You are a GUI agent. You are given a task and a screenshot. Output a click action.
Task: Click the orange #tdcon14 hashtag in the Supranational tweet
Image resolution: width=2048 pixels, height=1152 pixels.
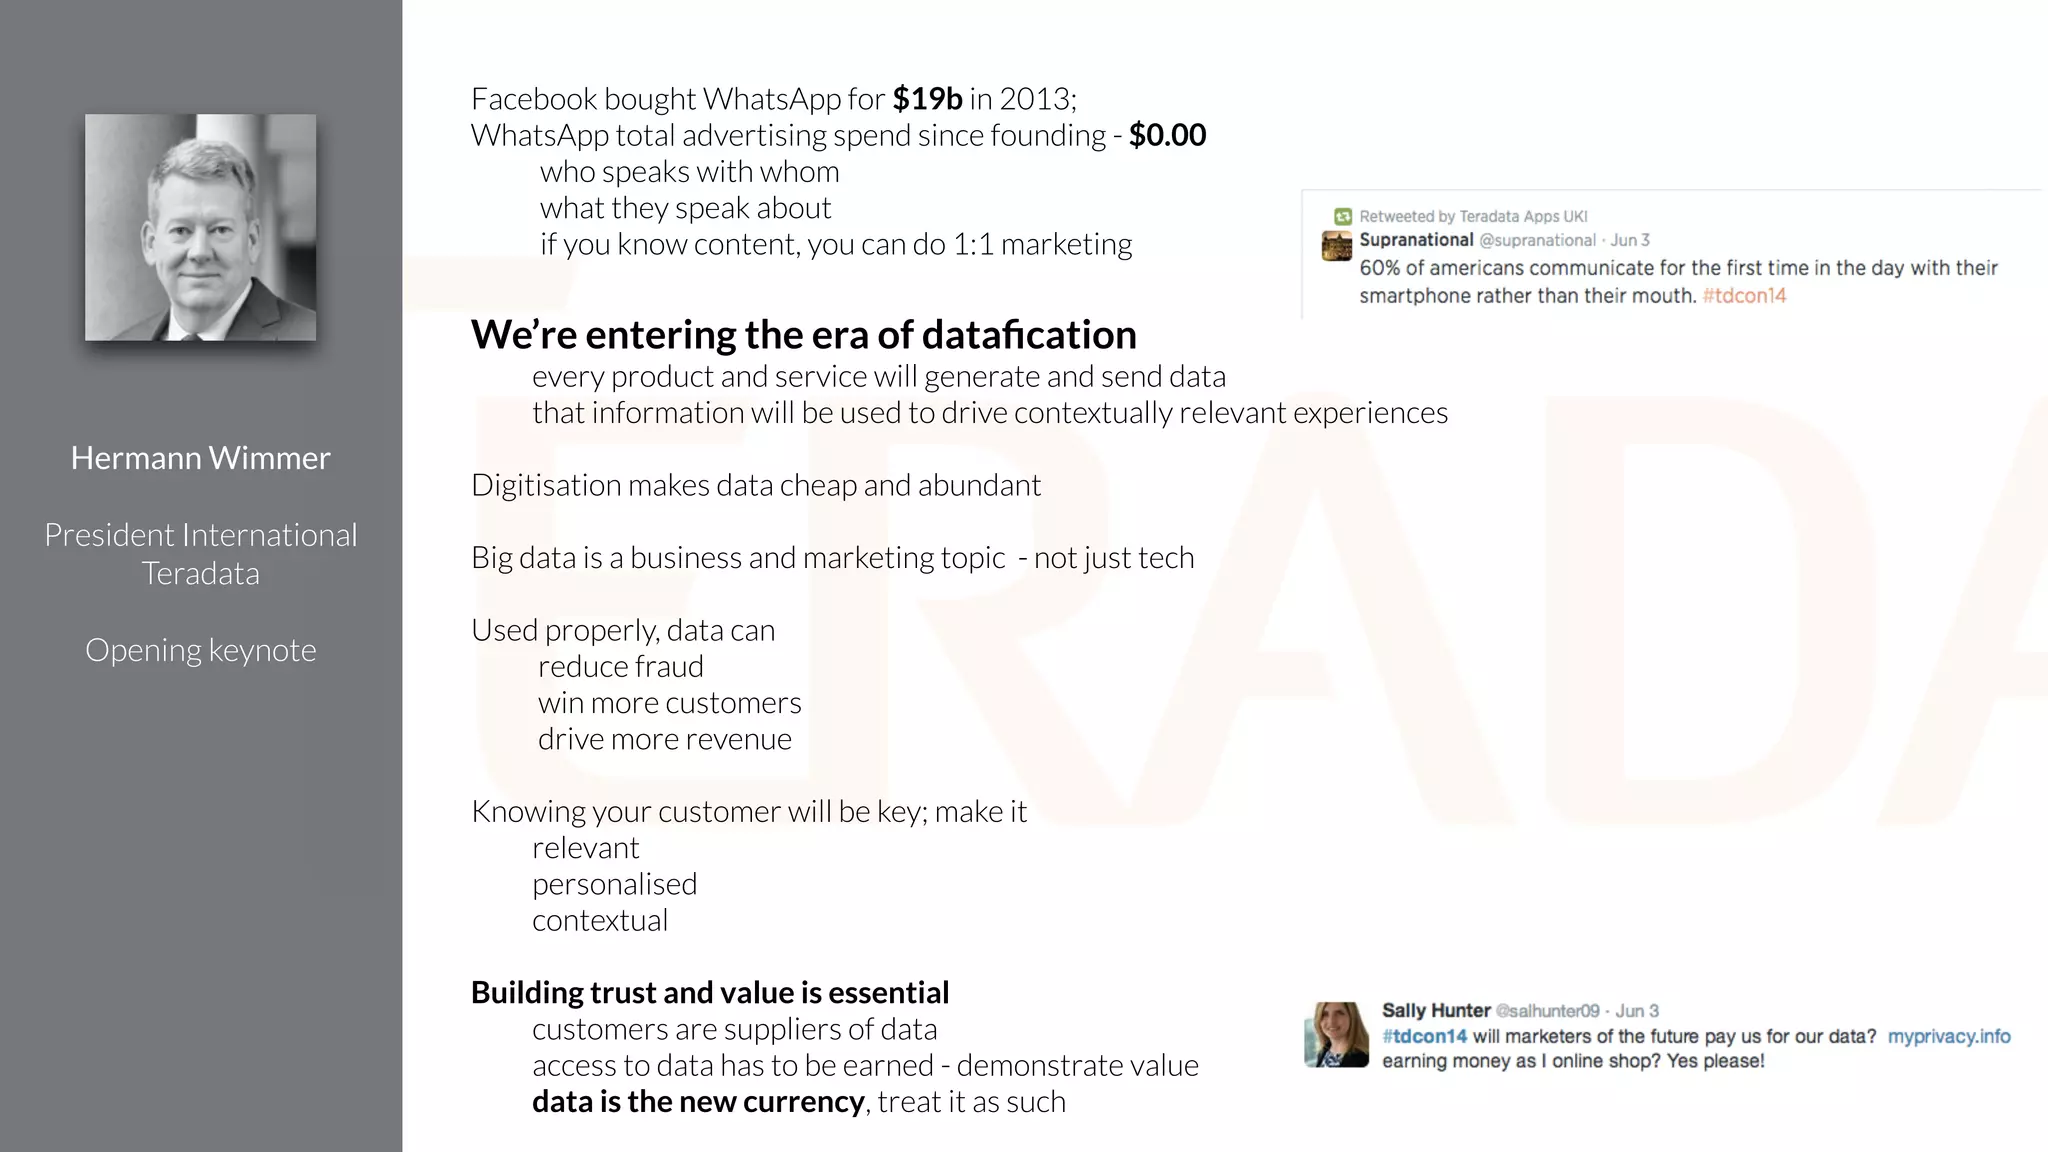[x=1744, y=296]
